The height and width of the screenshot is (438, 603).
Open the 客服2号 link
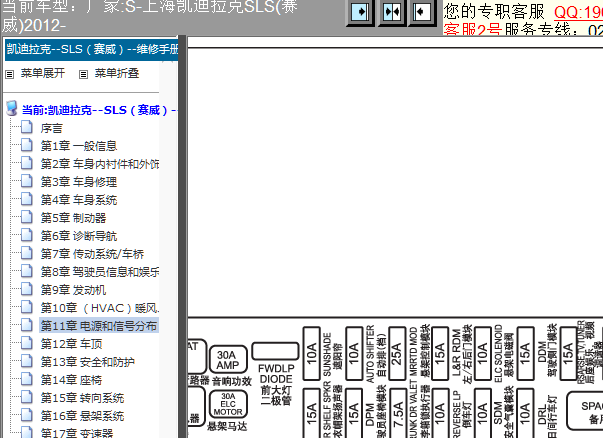[473, 29]
